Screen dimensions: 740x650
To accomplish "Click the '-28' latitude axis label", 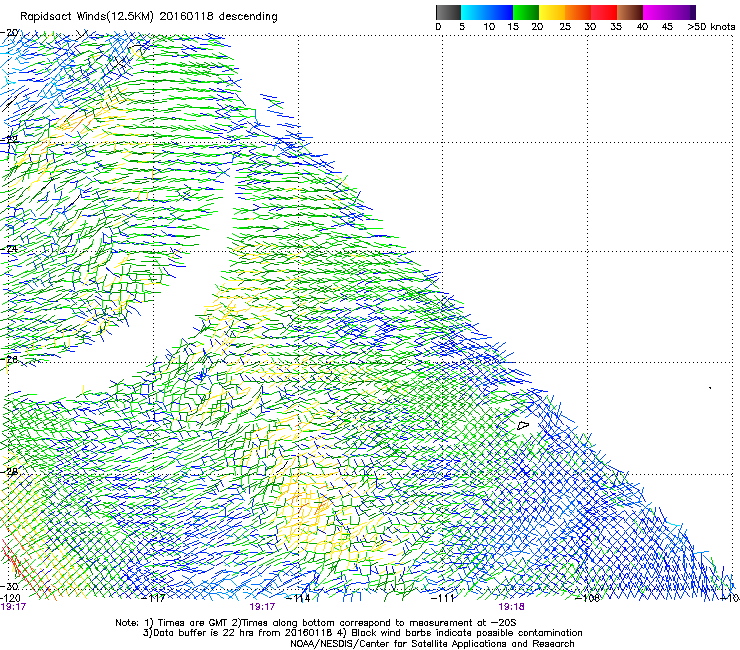I will click(9, 471).
